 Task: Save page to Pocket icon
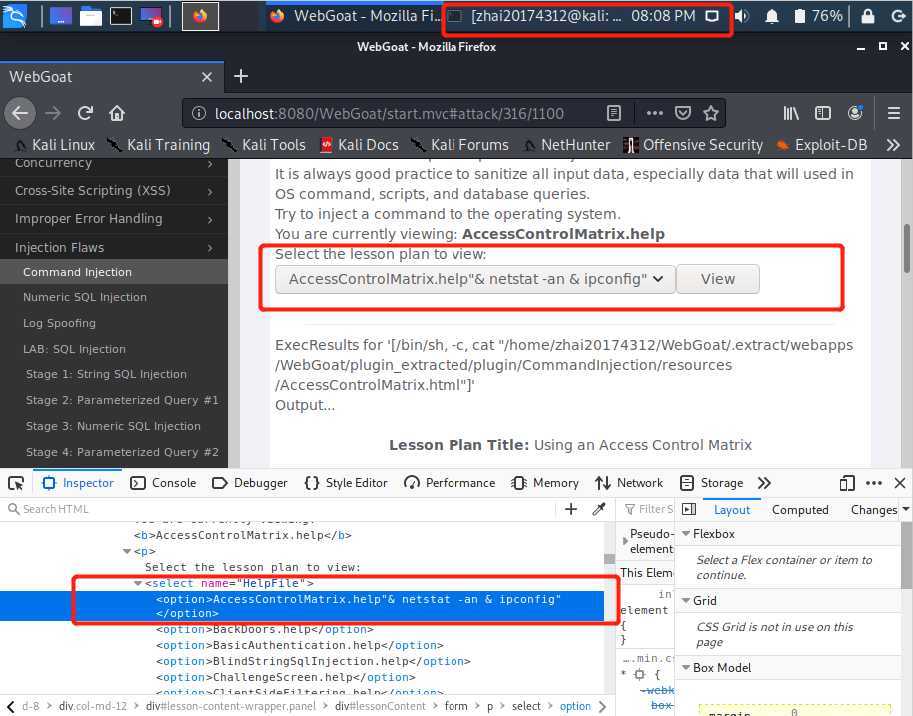682,113
